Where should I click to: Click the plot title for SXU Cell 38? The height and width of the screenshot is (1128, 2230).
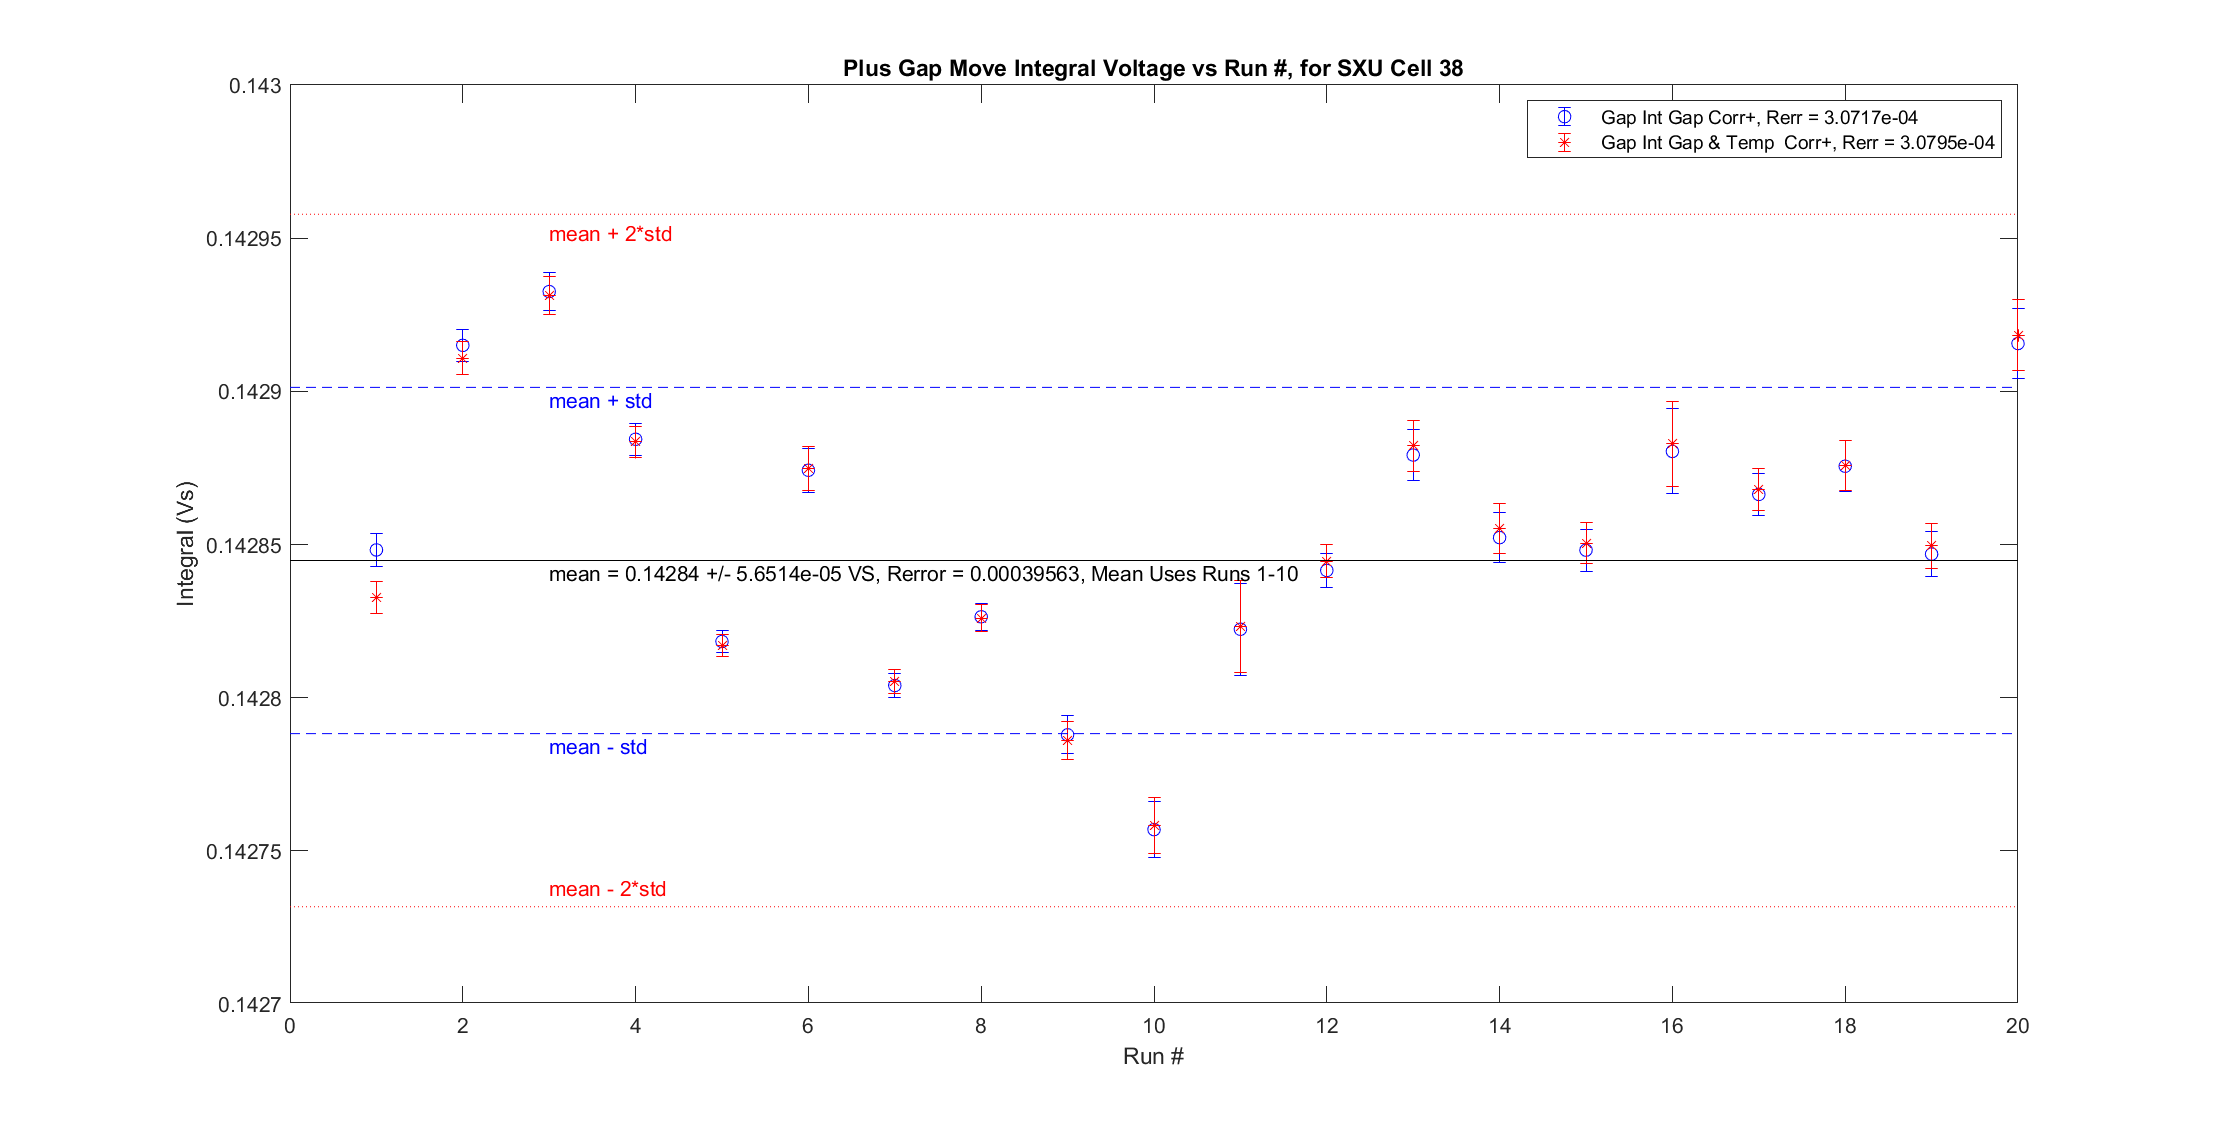pos(1152,68)
